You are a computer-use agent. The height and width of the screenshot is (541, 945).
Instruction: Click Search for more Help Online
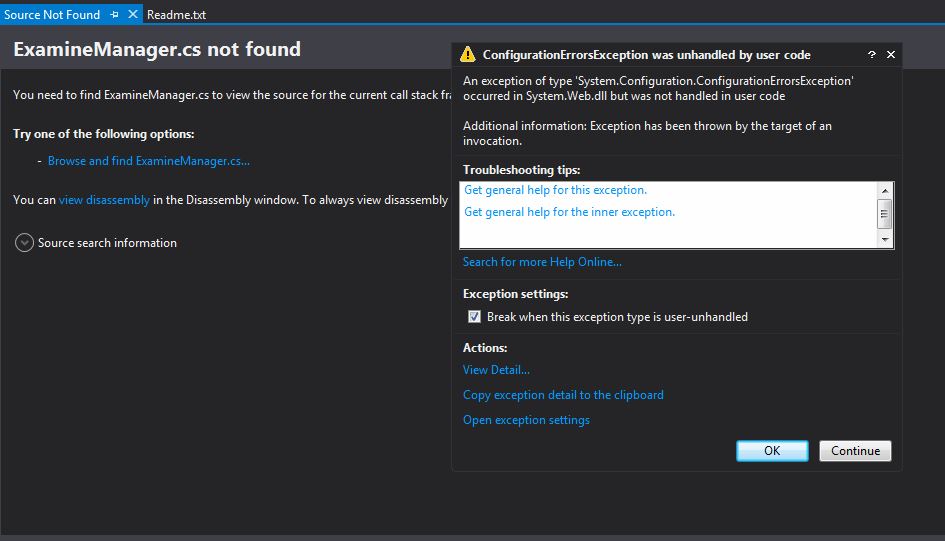pyautogui.click(x=542, y=262)
